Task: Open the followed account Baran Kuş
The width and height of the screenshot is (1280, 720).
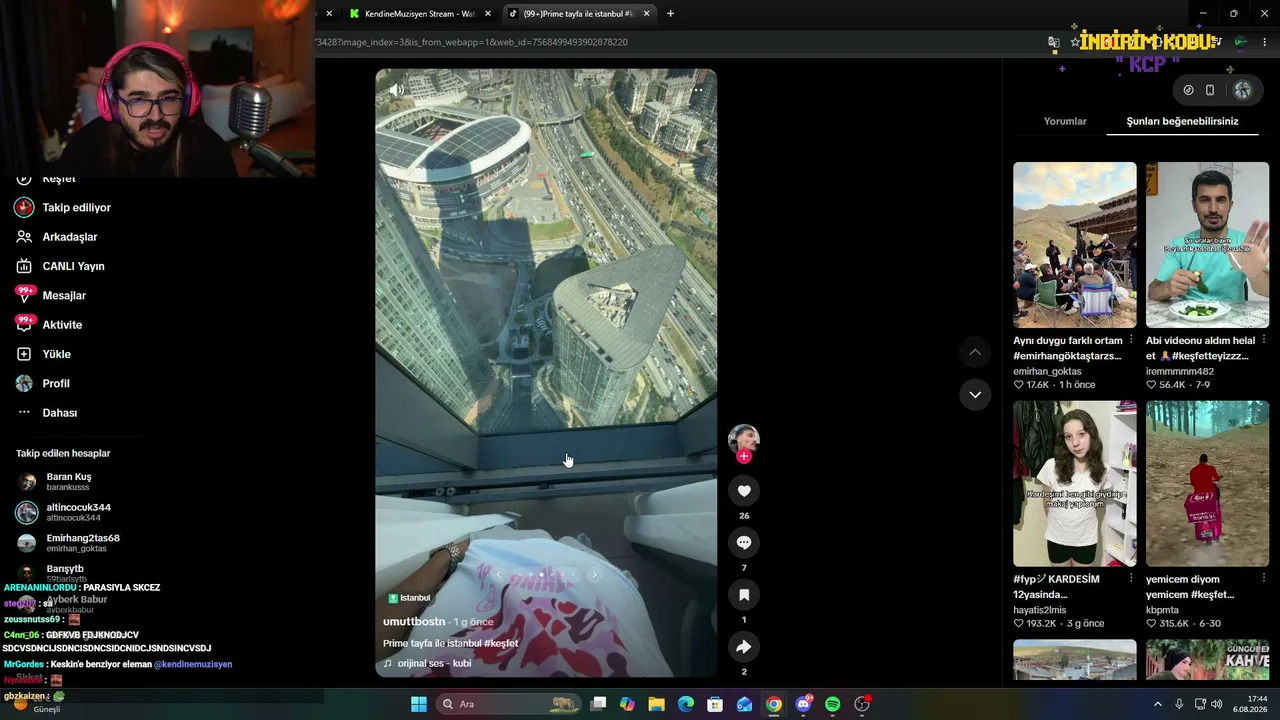Action: (x=70, y=481)
